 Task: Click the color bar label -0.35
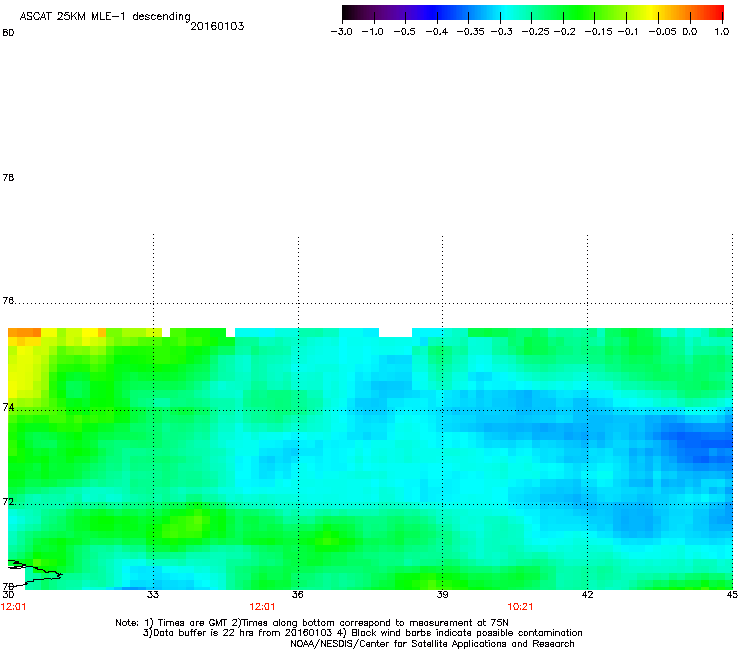pos(470,32)
